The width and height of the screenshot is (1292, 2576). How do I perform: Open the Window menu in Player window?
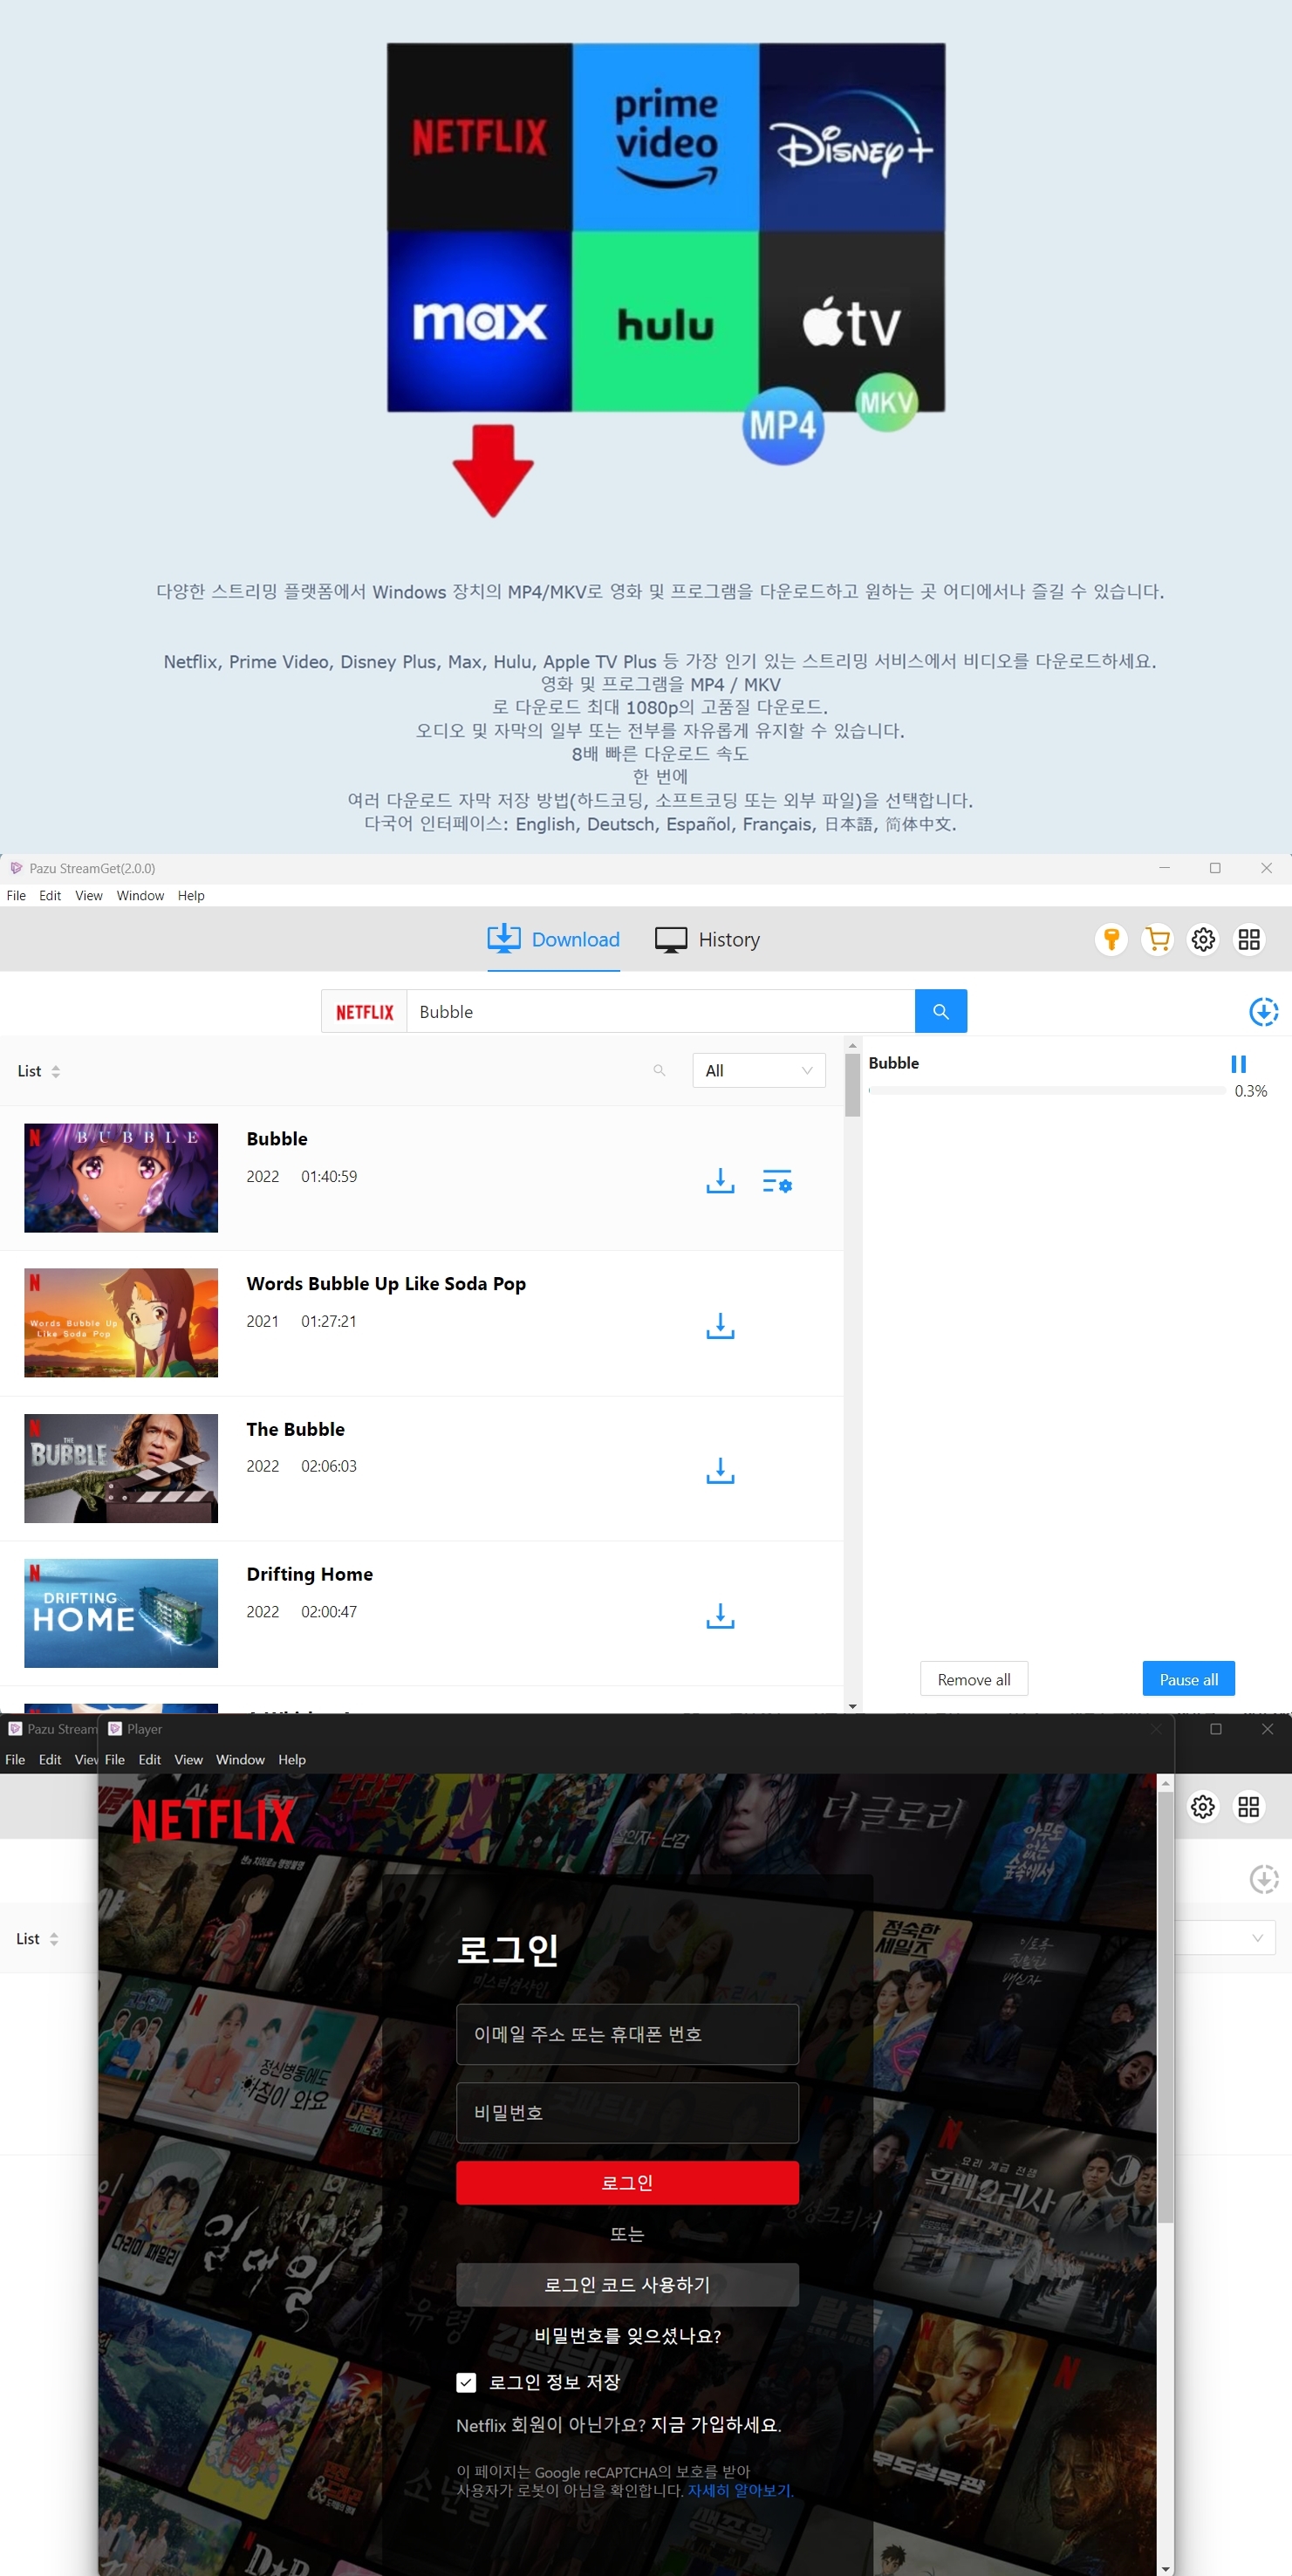pos(240,1759)
